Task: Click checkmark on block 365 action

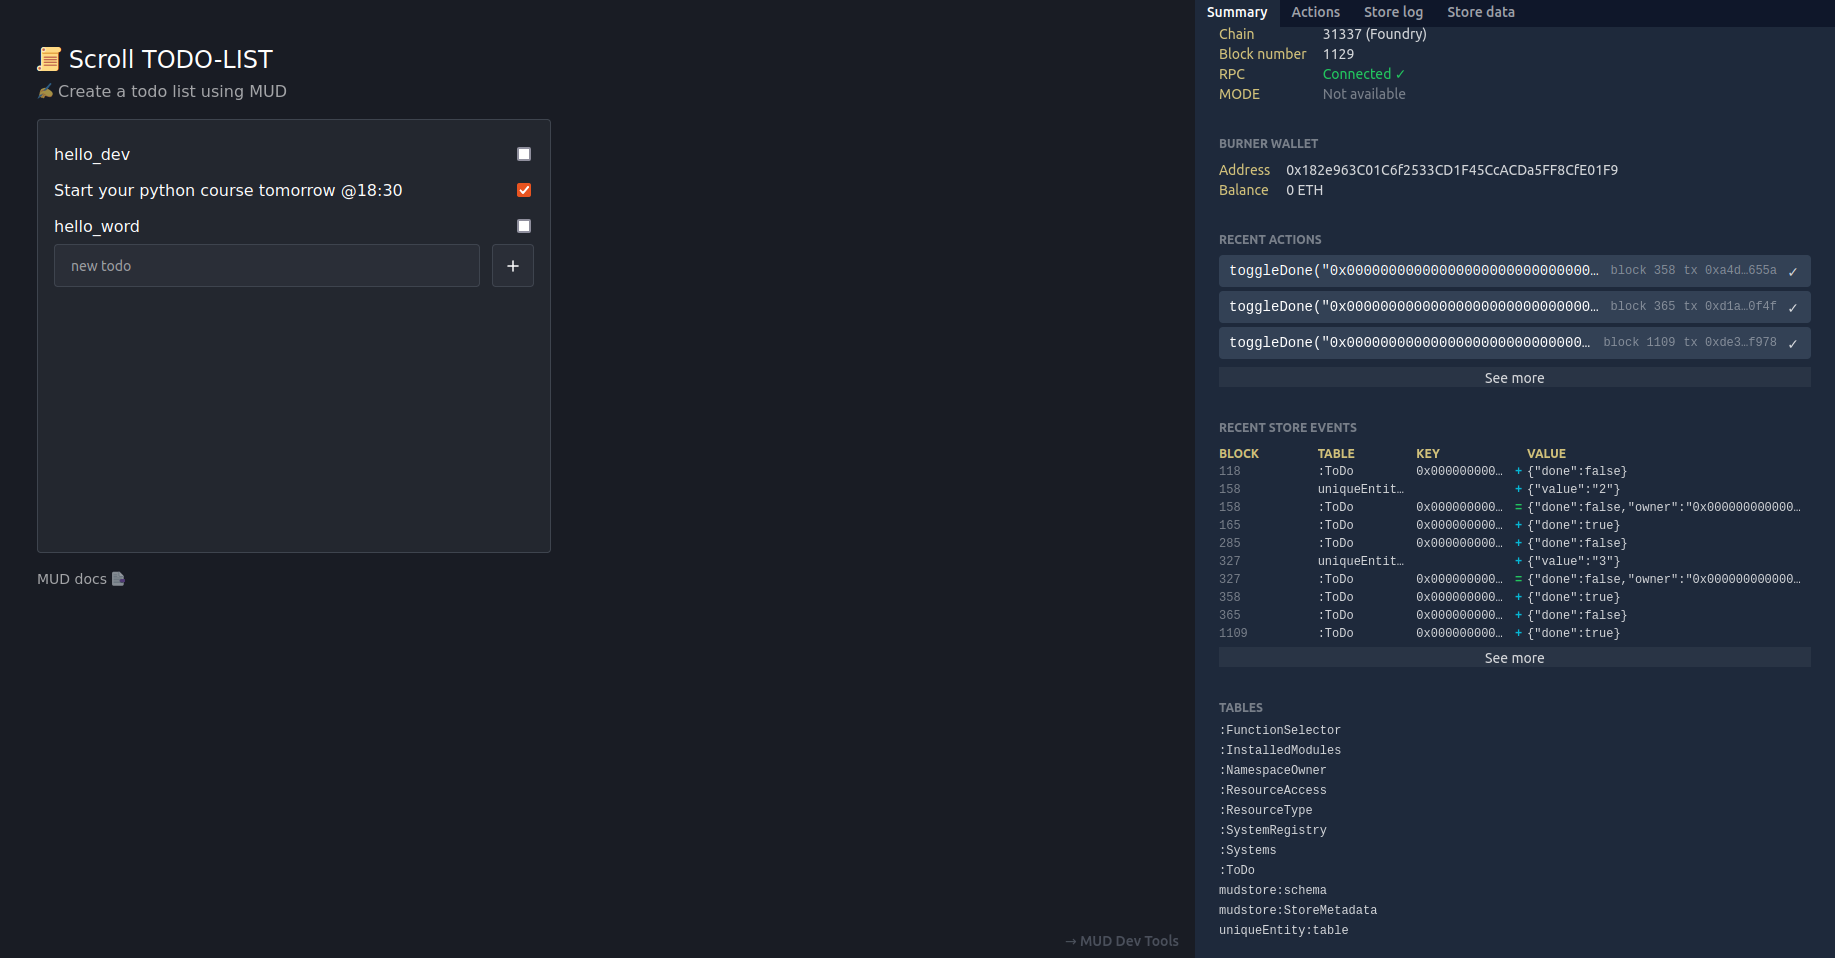Action: click(1793, 307)
